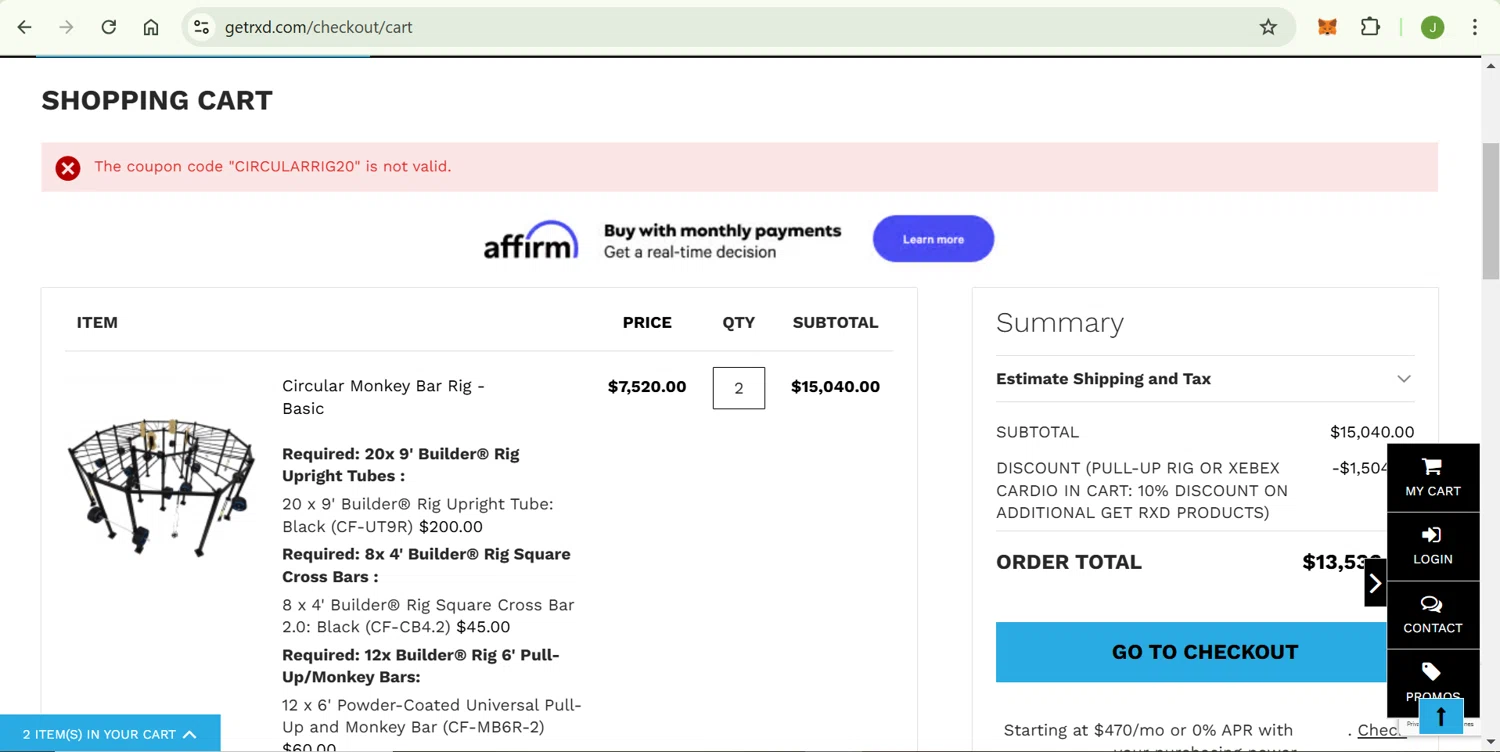The image size is (1500, 752).
Task: Click the Order Total label
Action: [1069, 562]
